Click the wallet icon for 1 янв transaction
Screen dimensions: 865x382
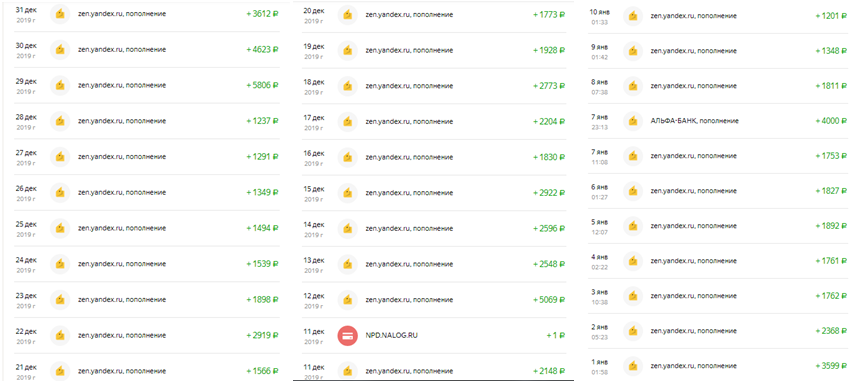(633, 365)
